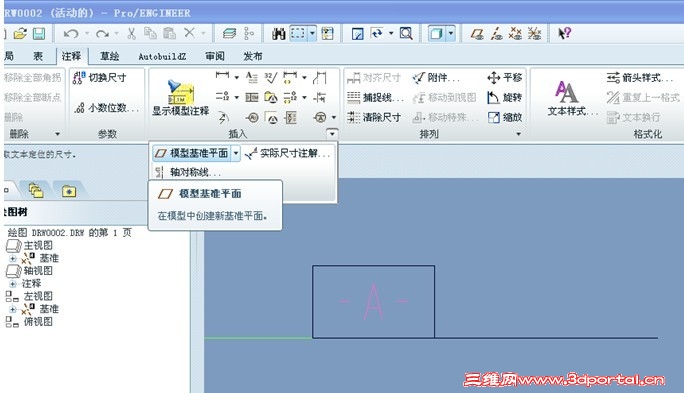Undo the last action
Image resolution: width=684 pixels, height=393 pixels.
coord(71,33)
